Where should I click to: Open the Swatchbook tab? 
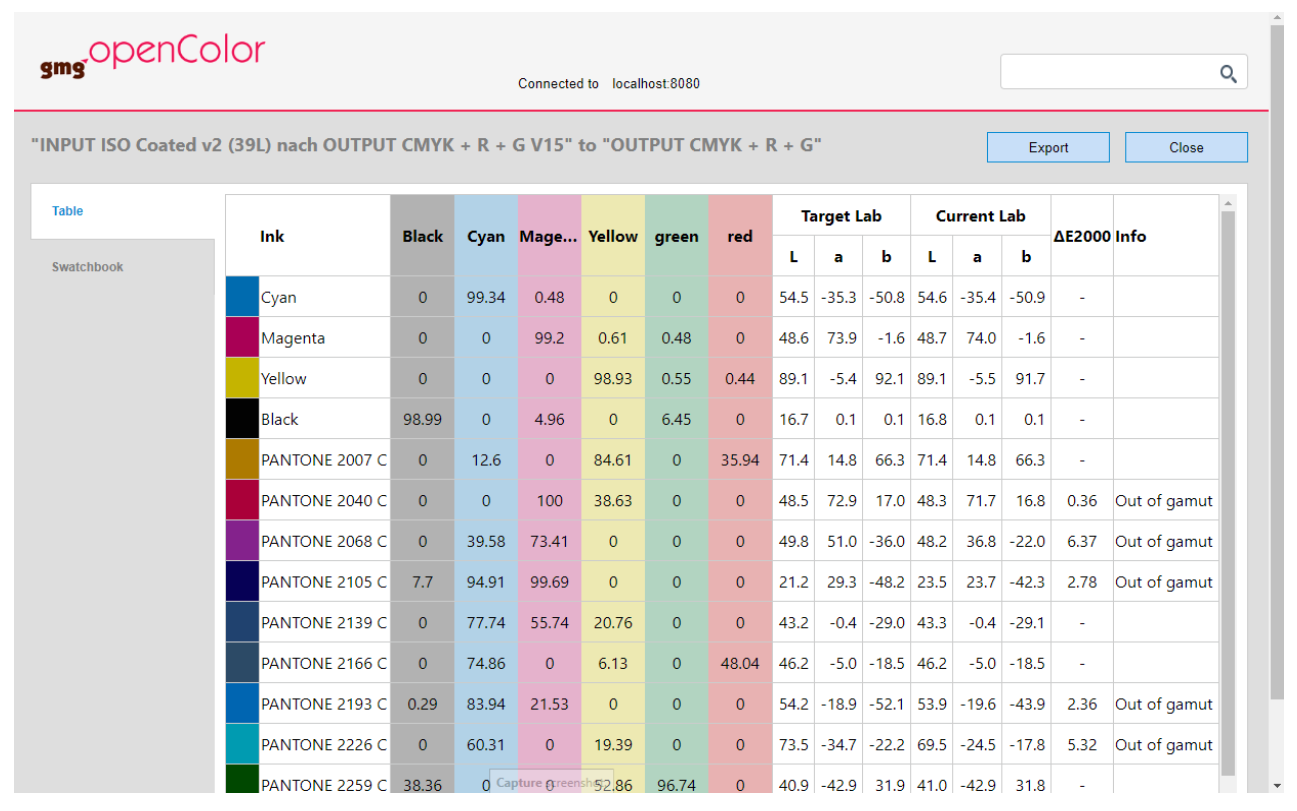point(122,267)
